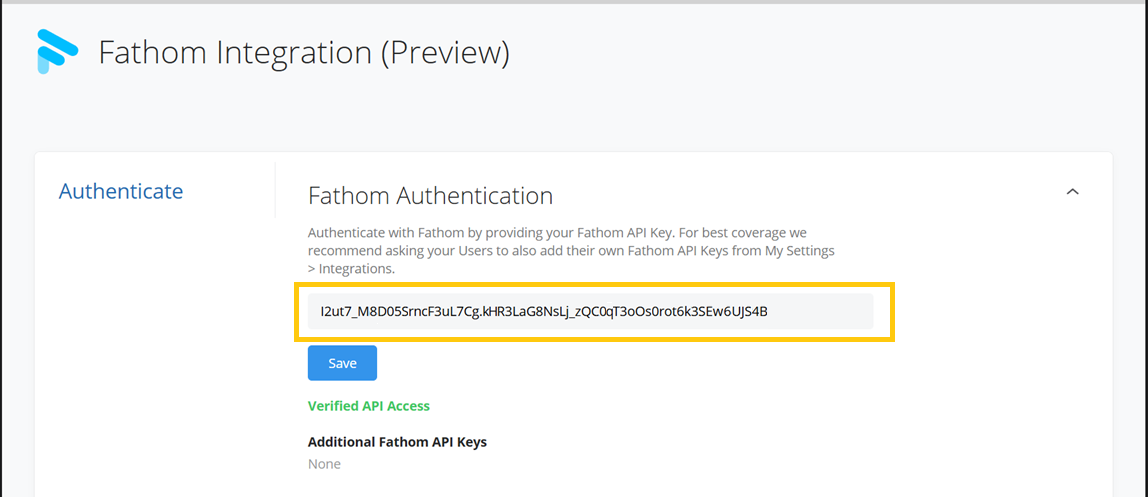Place cursor at start of API key 'I2ut7'

tap(321, 311)
